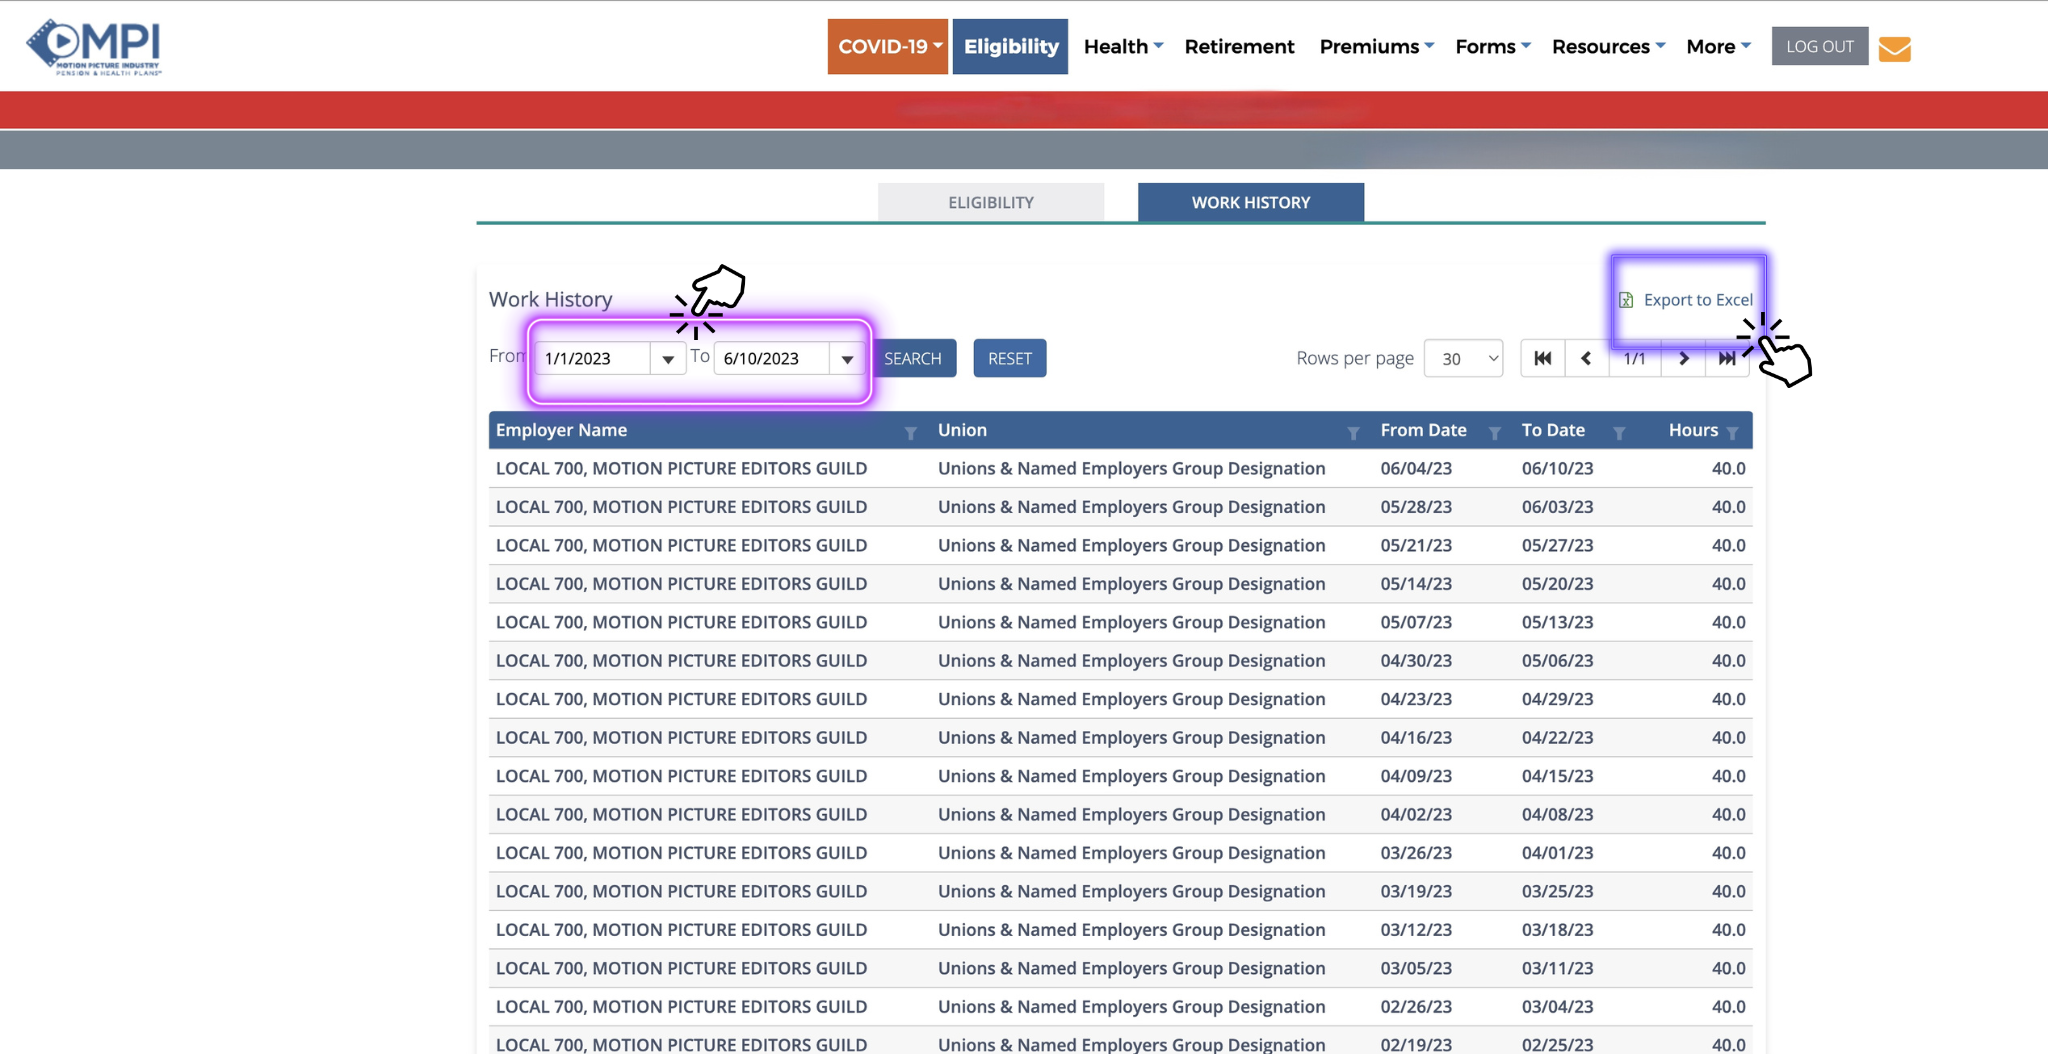2048x1054 pixels.
Task: Click Export to Excel link
Action: click(1698, 300)
